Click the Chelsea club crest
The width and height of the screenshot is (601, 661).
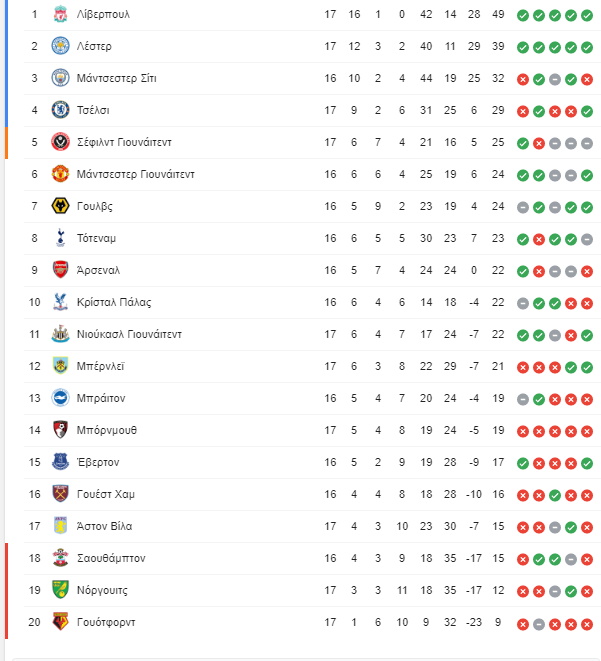click(60, 110)
